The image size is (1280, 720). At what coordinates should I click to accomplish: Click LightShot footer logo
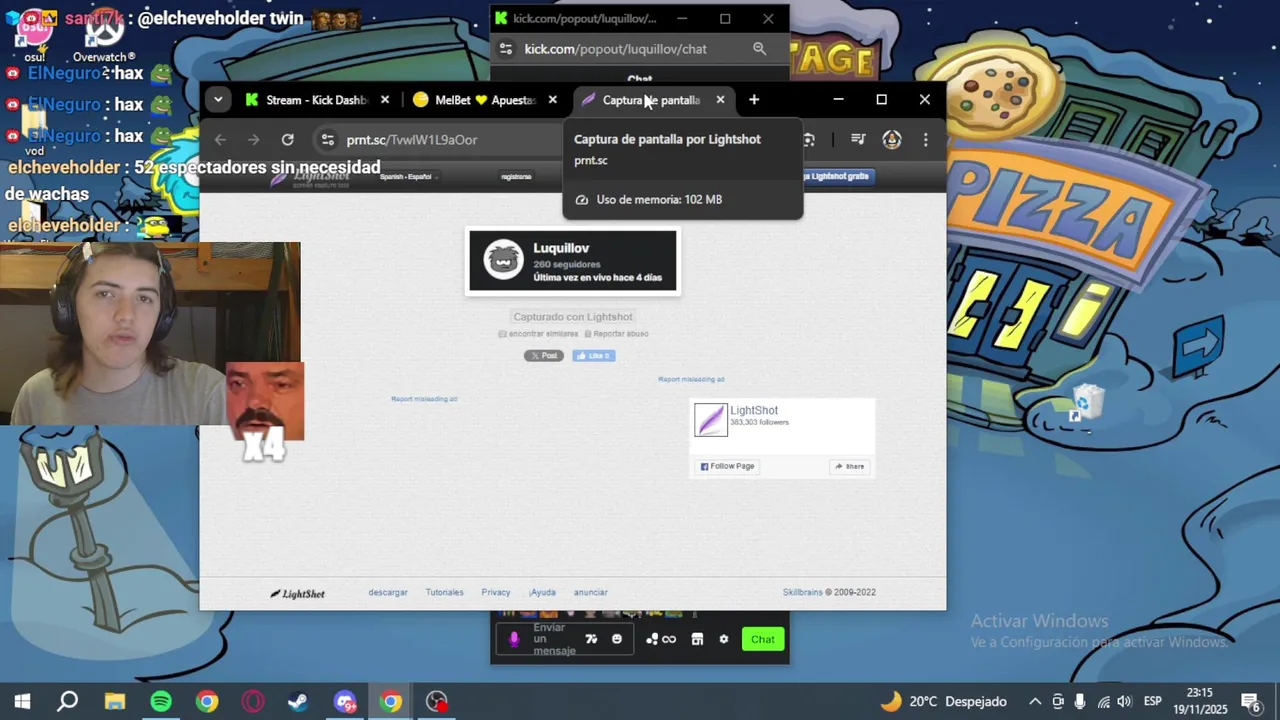coord(297,594)
